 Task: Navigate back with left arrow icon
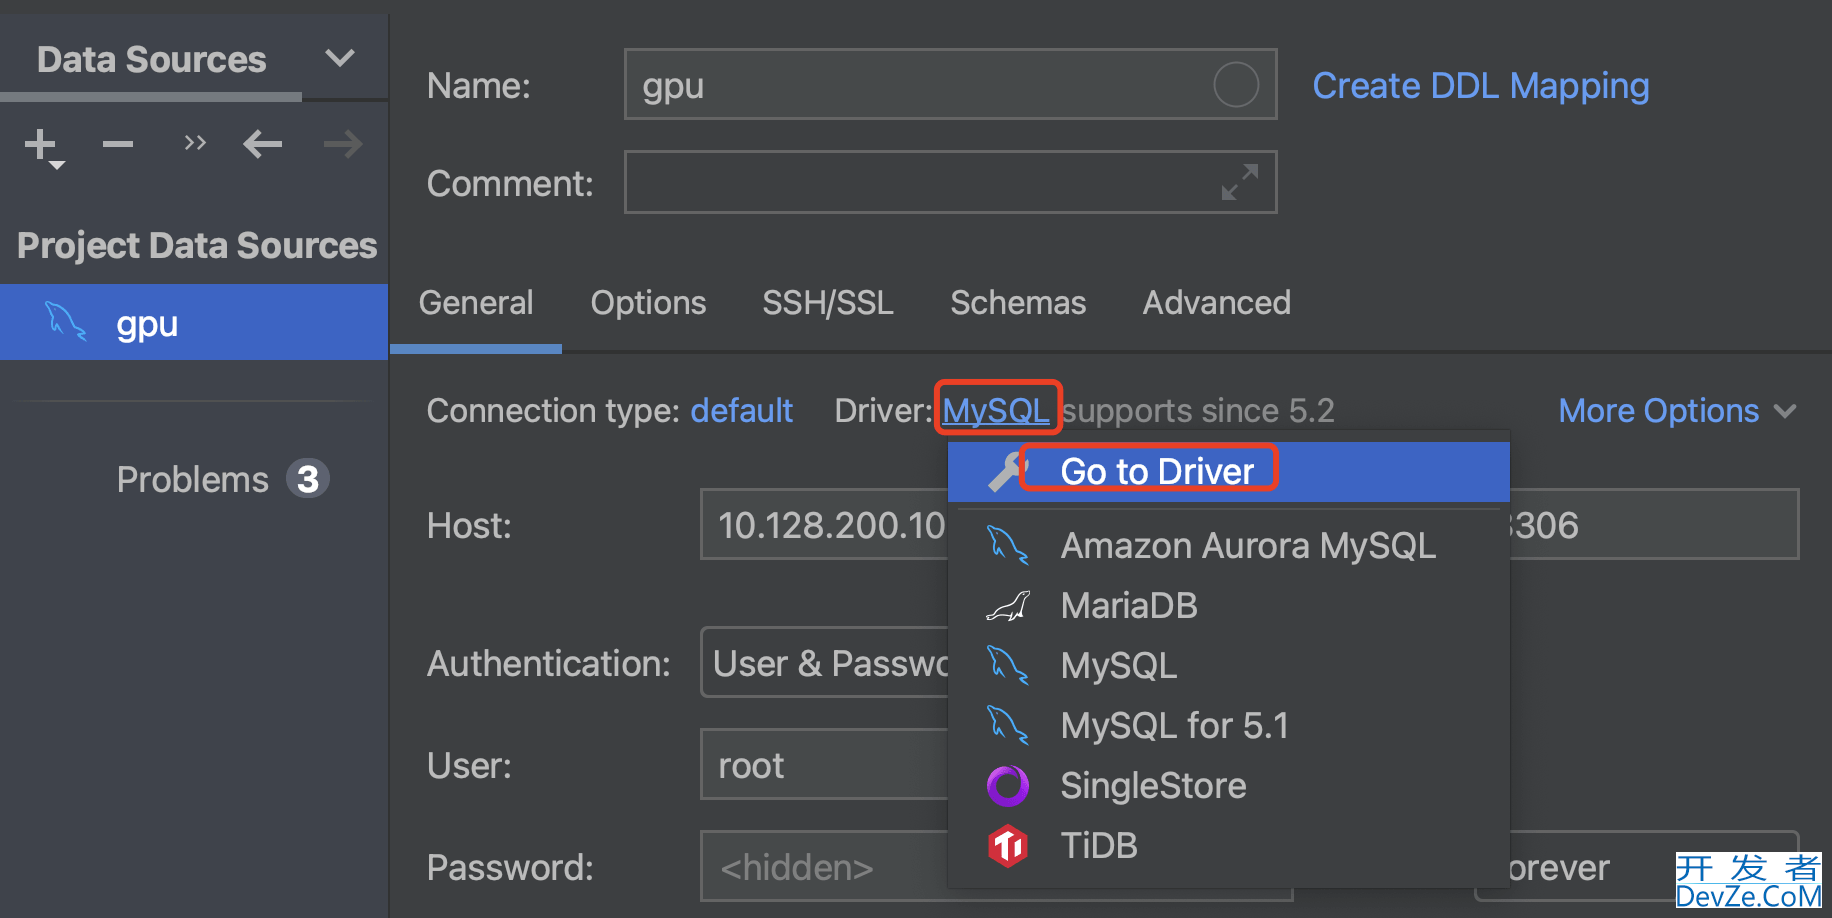[263, 144]
